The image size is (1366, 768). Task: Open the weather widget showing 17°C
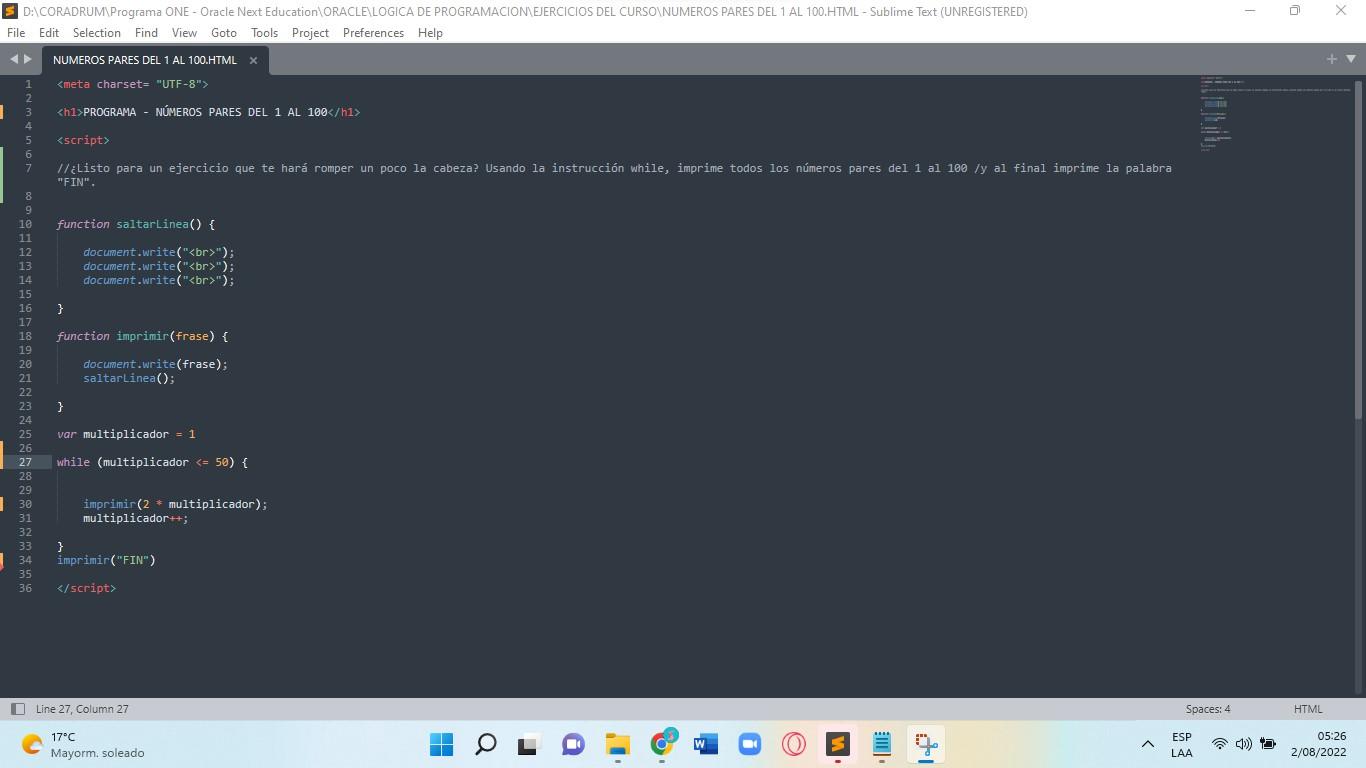pyautogui.click(x=83, y=744)
